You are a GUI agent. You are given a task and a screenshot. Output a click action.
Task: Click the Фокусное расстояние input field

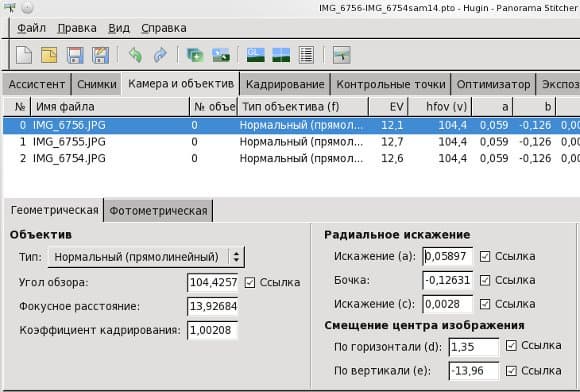click(213, 306)
